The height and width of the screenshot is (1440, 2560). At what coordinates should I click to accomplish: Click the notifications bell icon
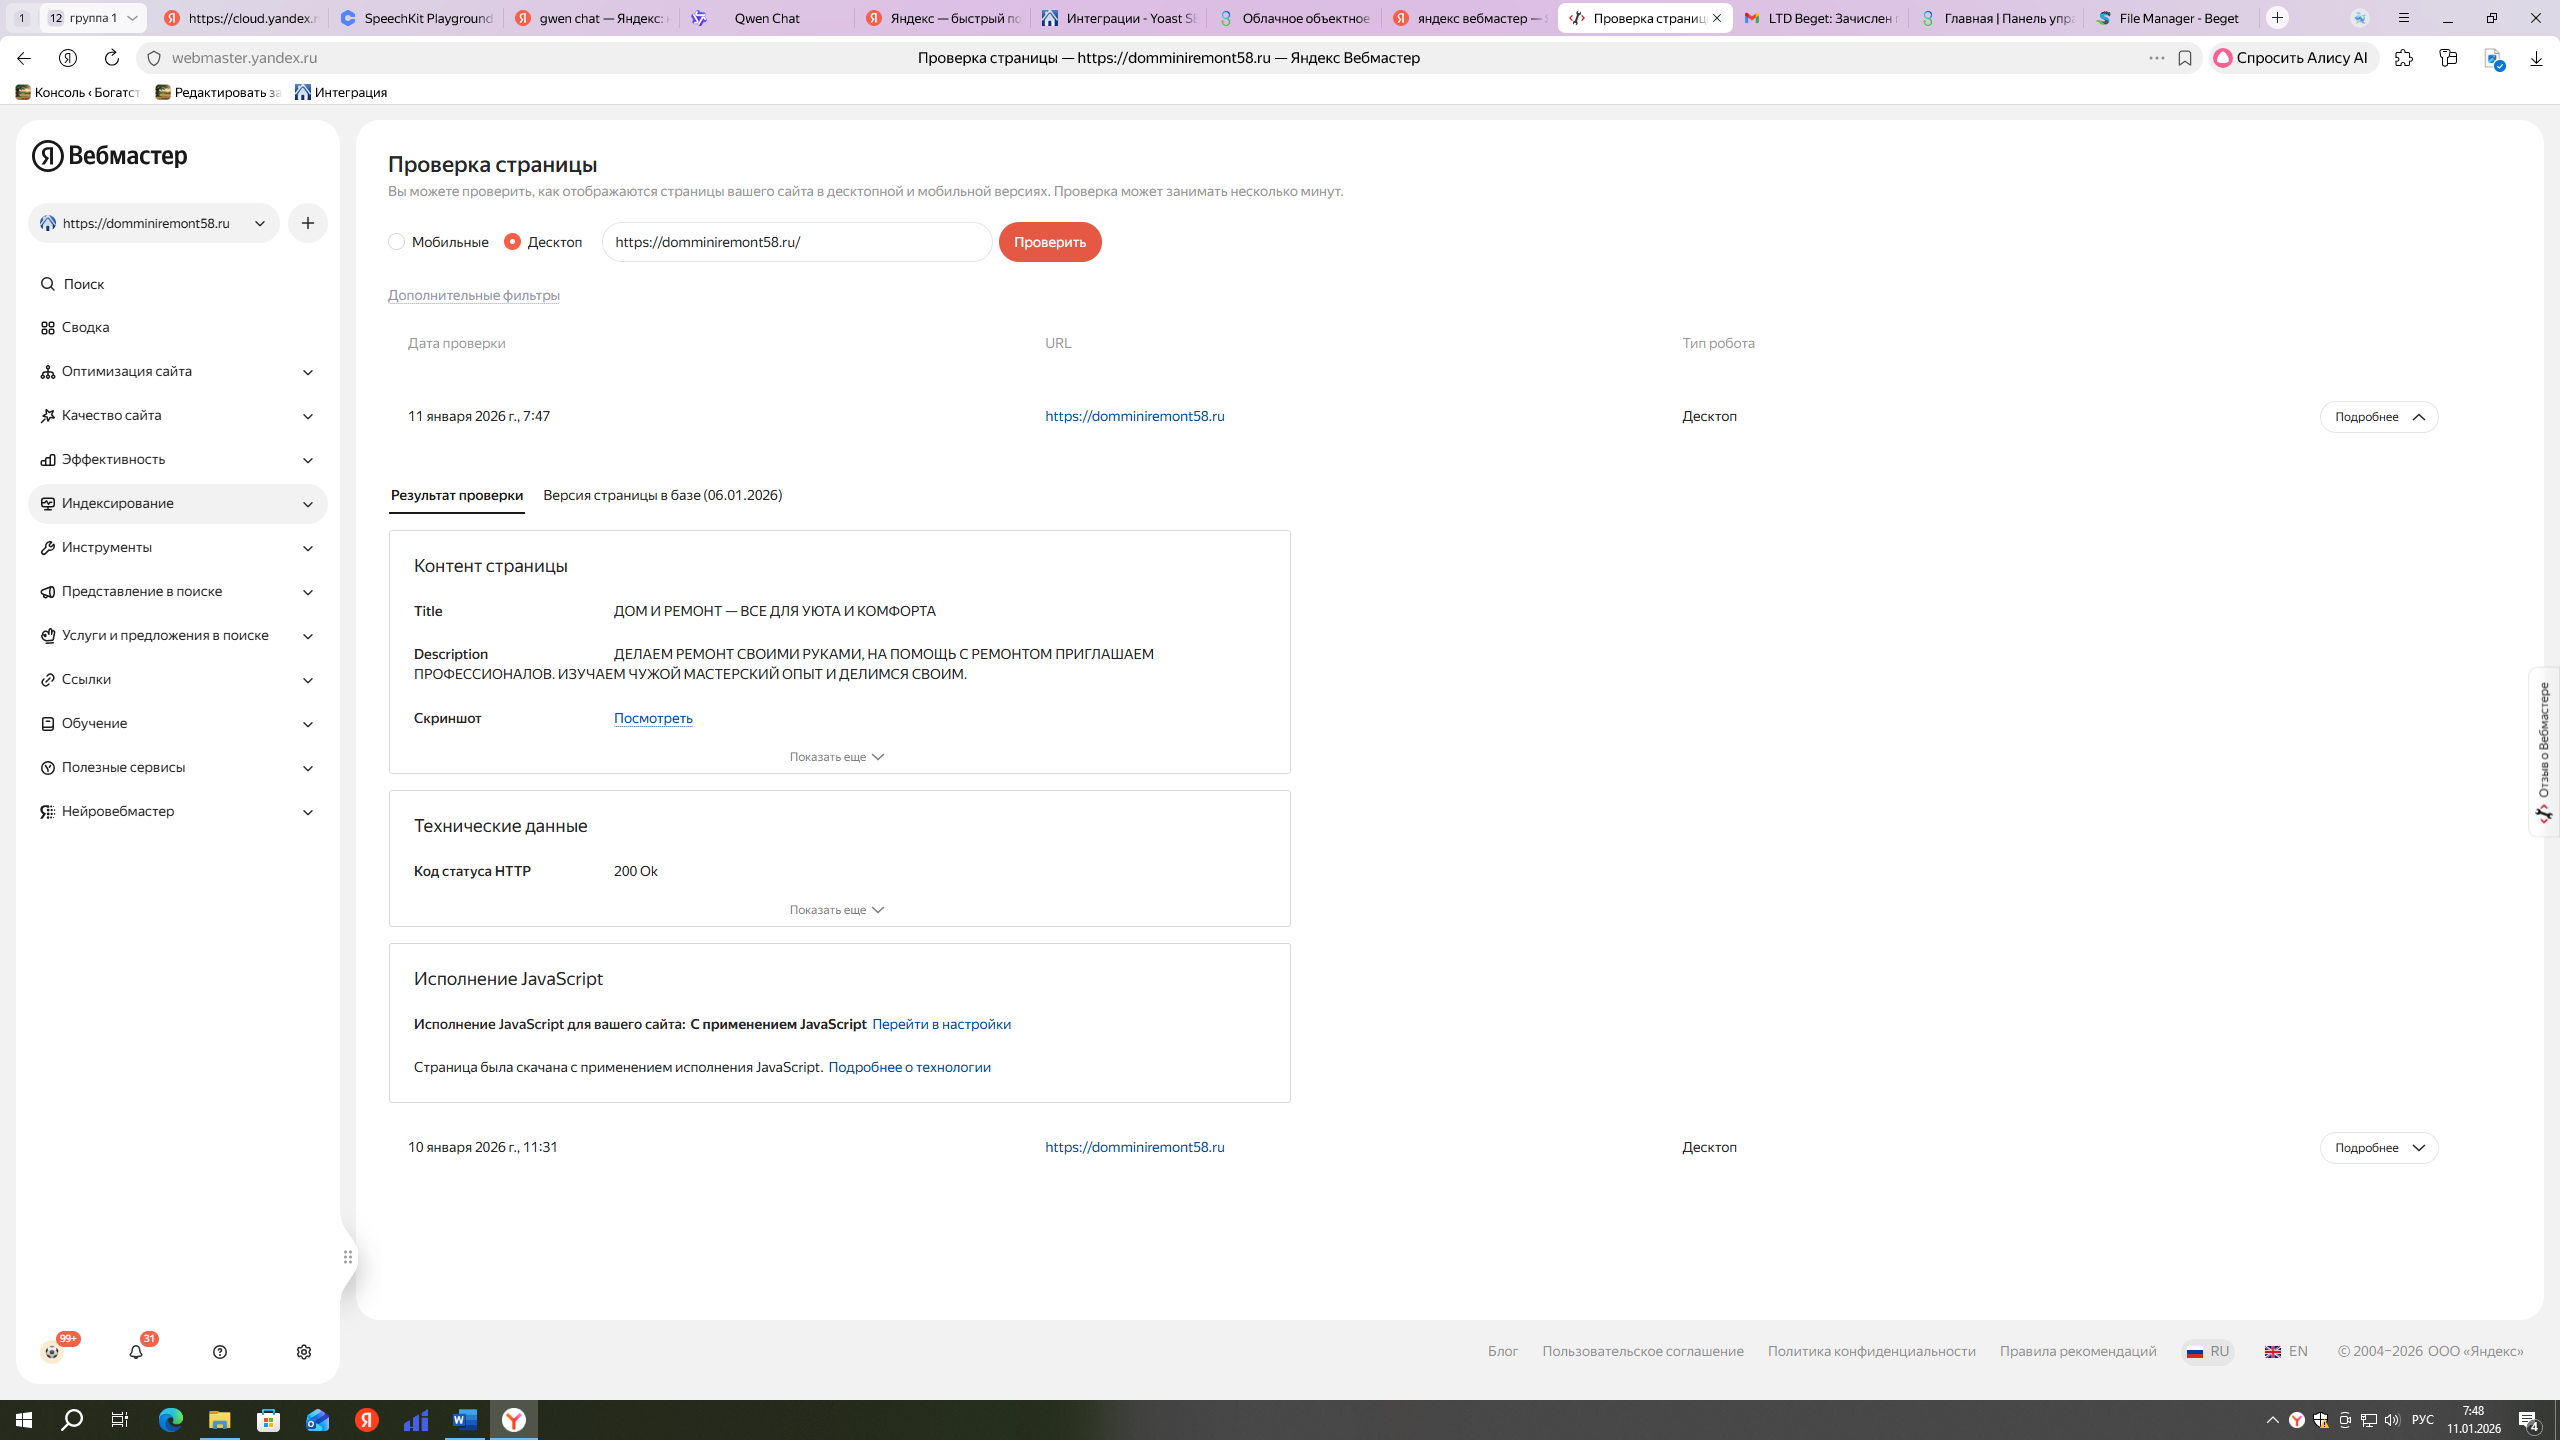tap(136, 1352)
